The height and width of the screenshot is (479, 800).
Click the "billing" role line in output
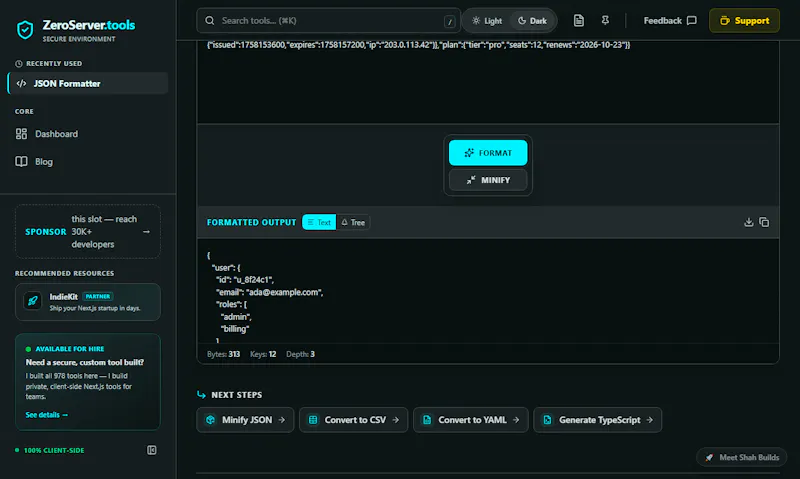[x=235, y=329]
